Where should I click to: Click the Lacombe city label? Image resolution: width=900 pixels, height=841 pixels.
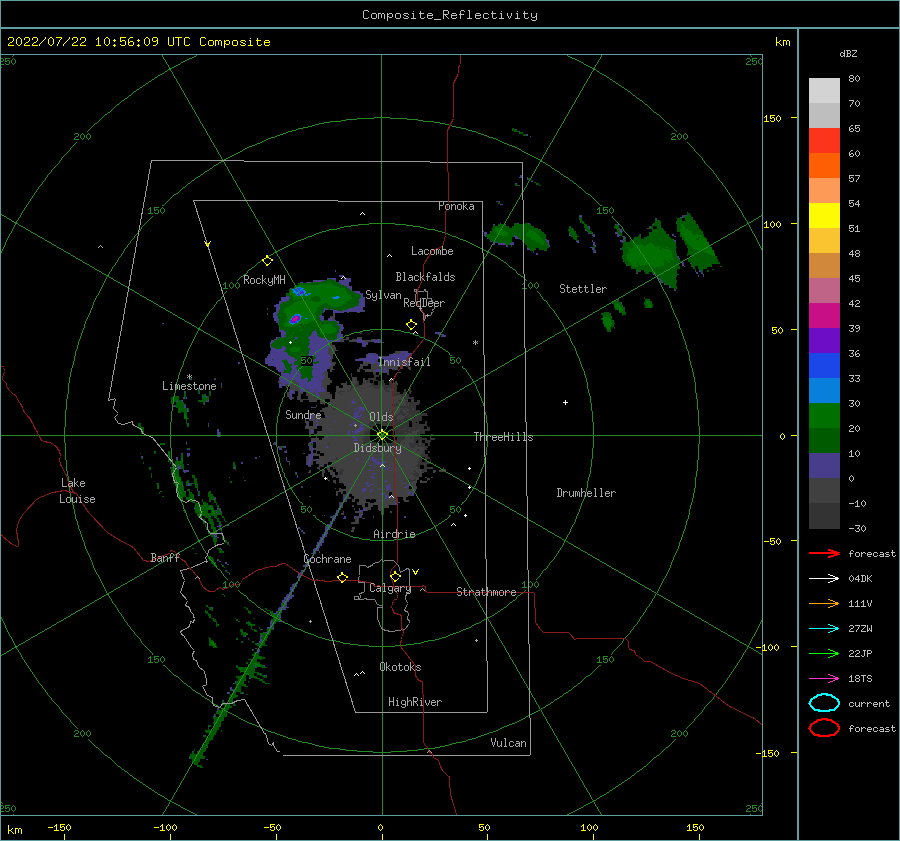[432, 251]
